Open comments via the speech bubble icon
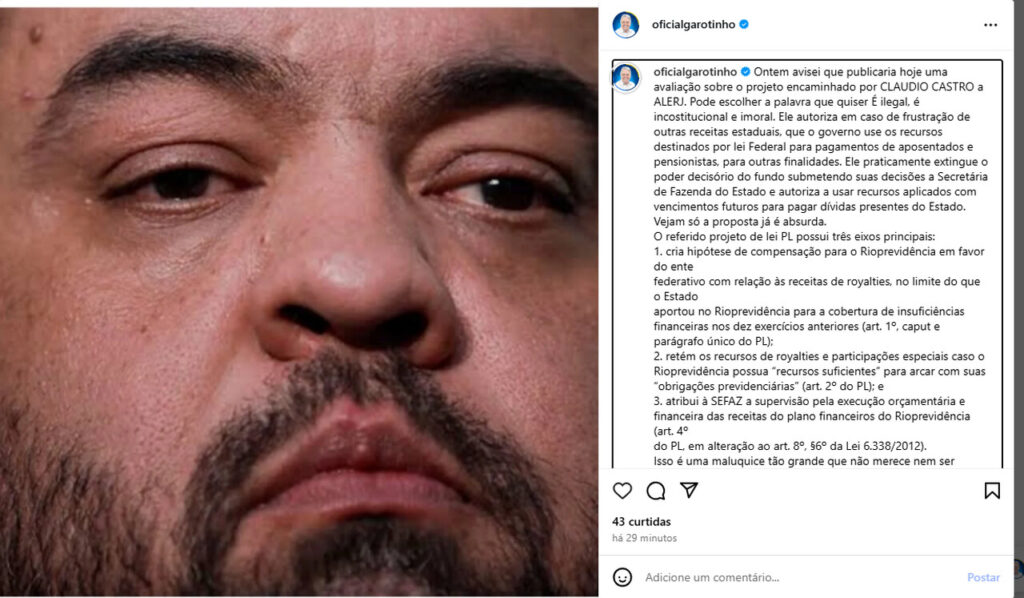 pos(656,490)
